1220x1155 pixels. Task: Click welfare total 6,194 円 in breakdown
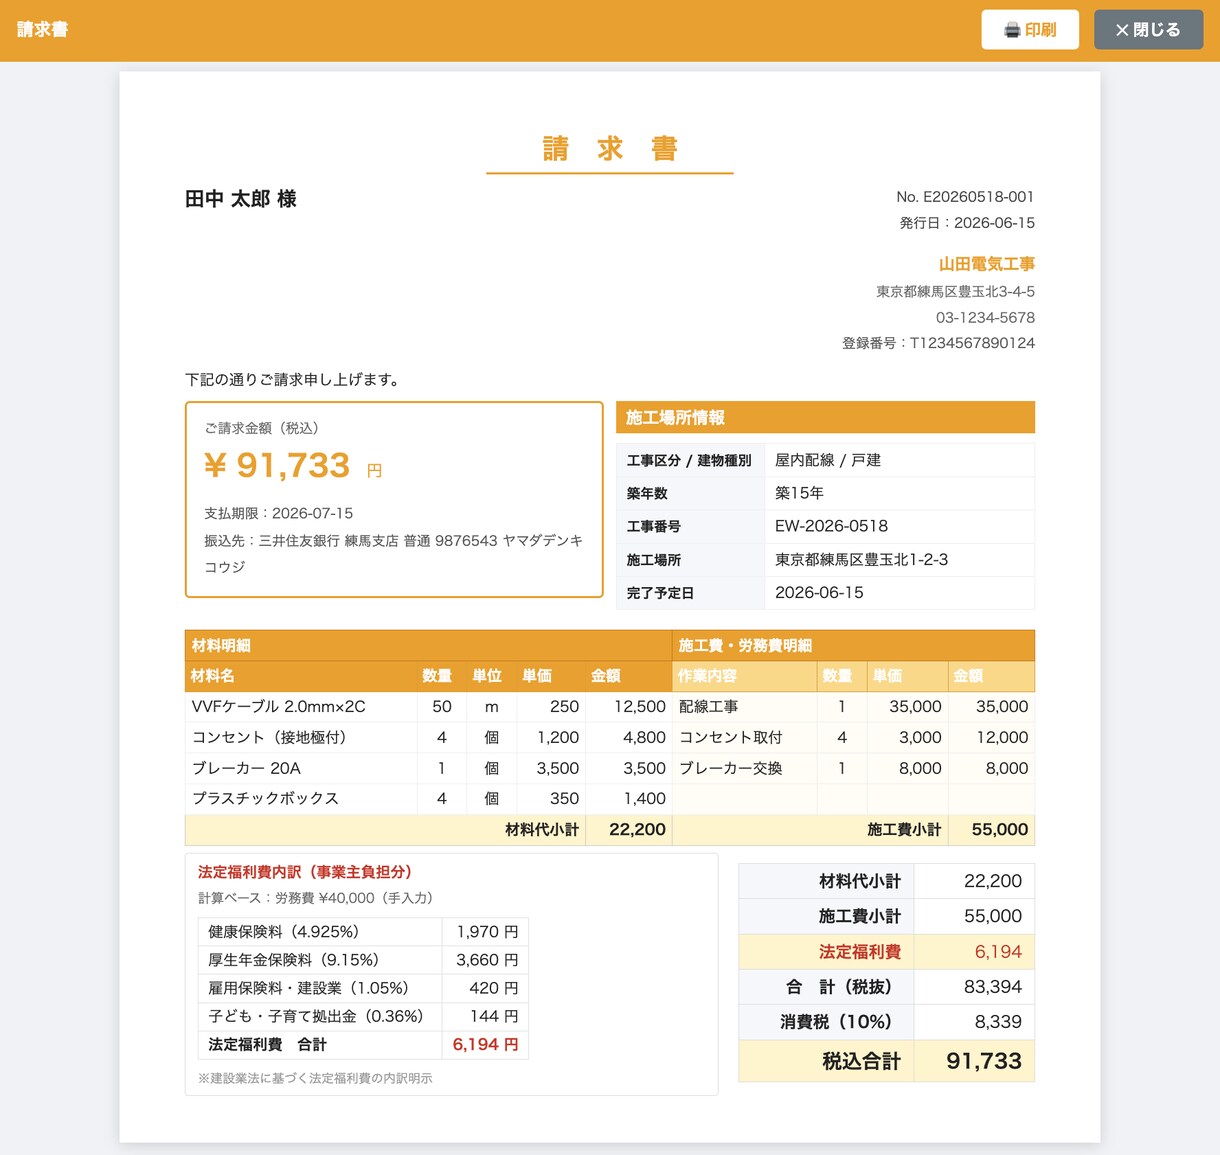[x=485, y=1045]
